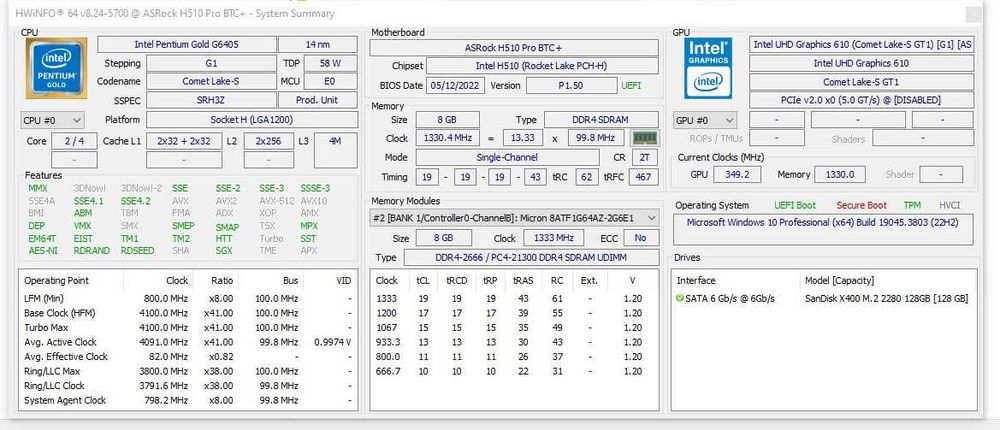1000x430 pixels.
Task: Click the CR 2T value
Action: [645, 157]
